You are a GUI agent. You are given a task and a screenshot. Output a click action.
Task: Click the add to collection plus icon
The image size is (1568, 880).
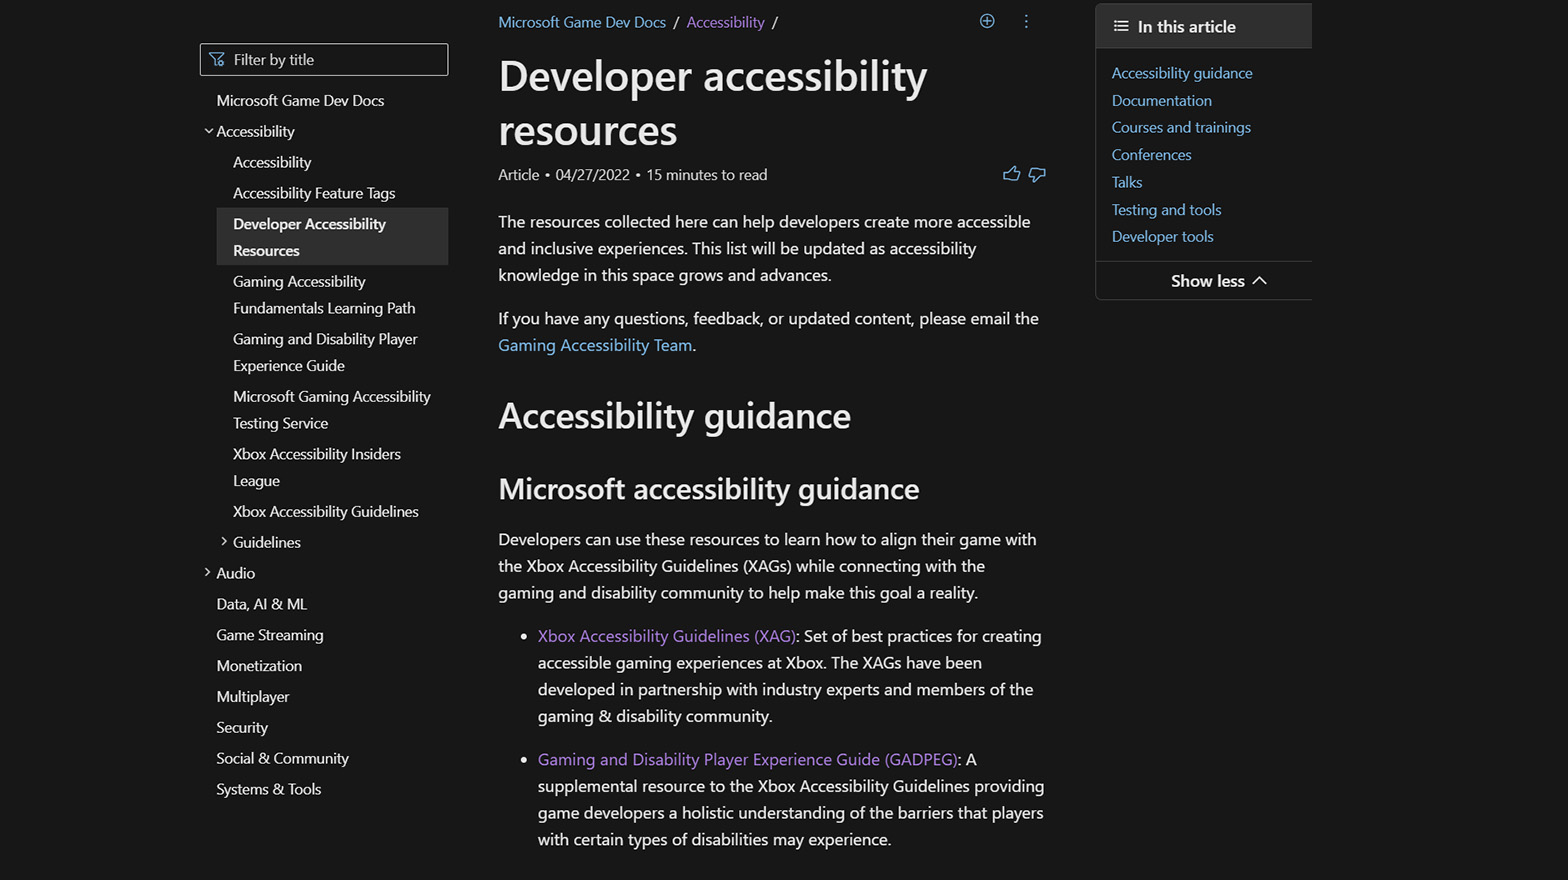(x=987, y=21)
